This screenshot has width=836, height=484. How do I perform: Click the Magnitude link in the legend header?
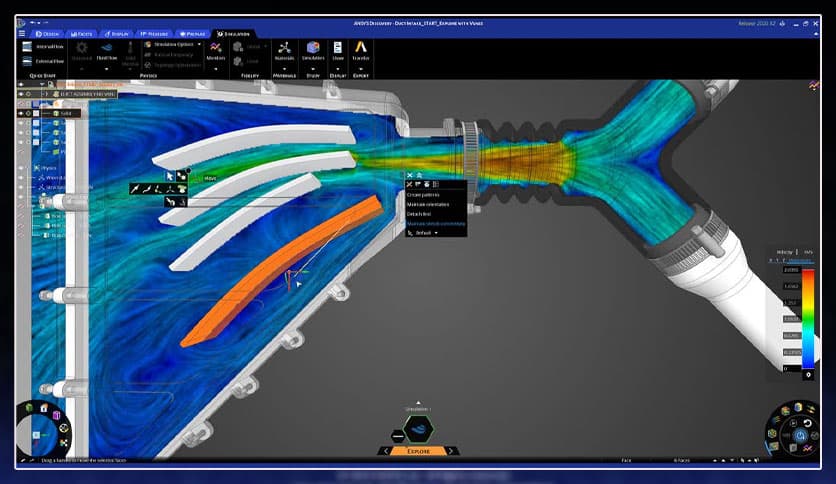click(x=800, y=260)
